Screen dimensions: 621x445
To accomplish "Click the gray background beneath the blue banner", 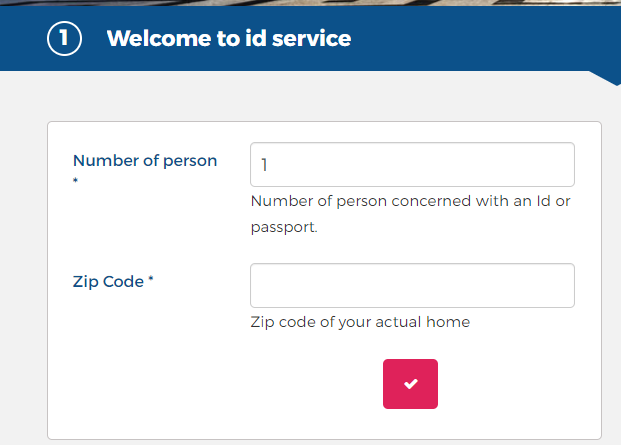I will tap(310, 97).
